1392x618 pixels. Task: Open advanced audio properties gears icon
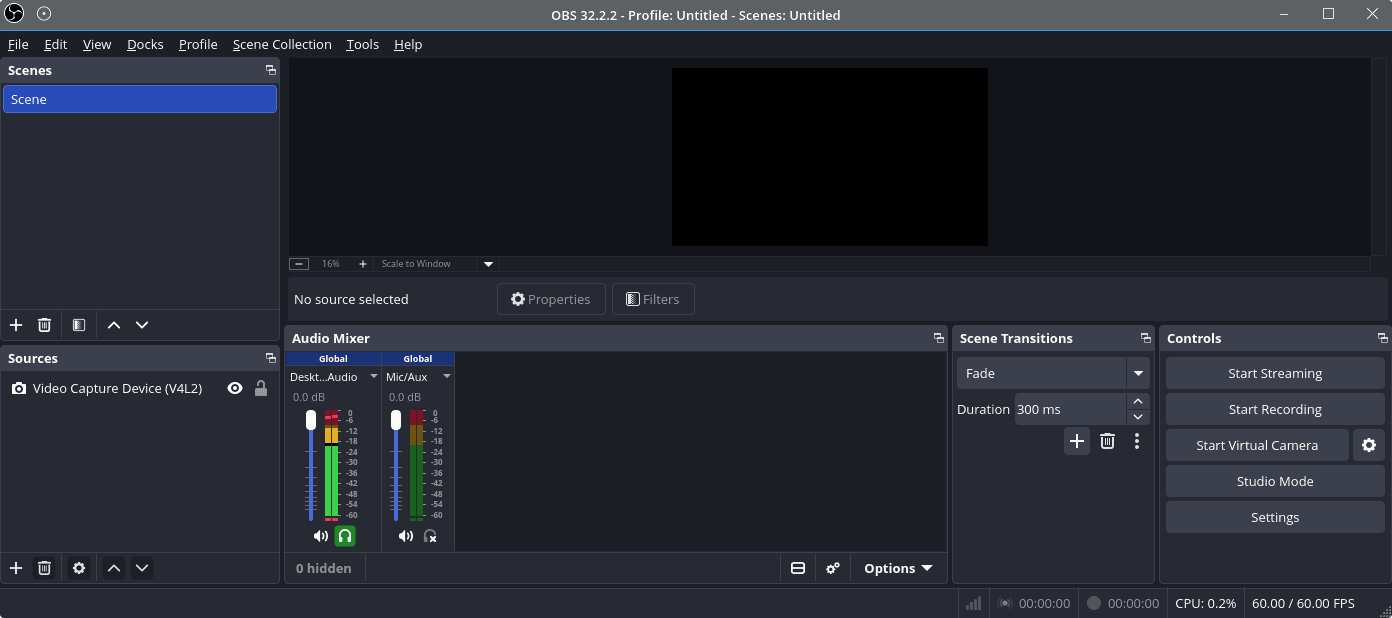pyautogui.click(x=833, y=568)
